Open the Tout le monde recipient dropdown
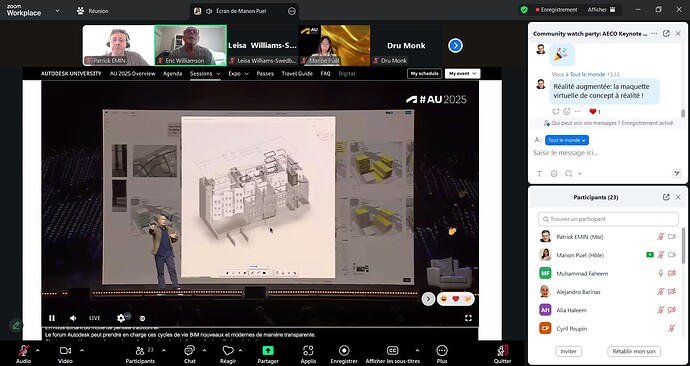The width and height of the screenshot is (690, 366). pyautogui.click(x=567, y=140)
